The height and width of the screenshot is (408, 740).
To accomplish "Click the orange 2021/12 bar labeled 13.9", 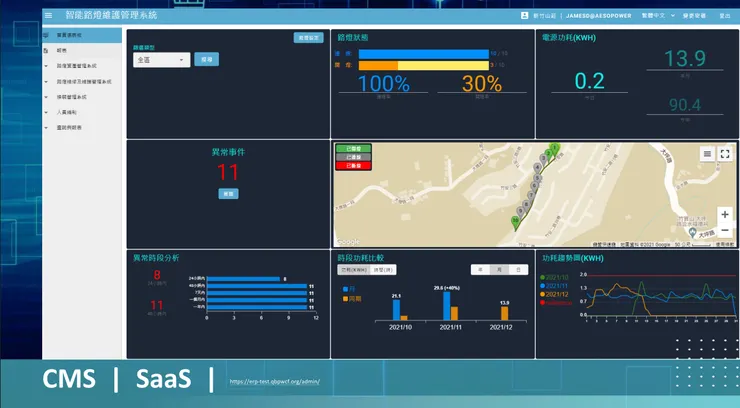I will (505, 314).
